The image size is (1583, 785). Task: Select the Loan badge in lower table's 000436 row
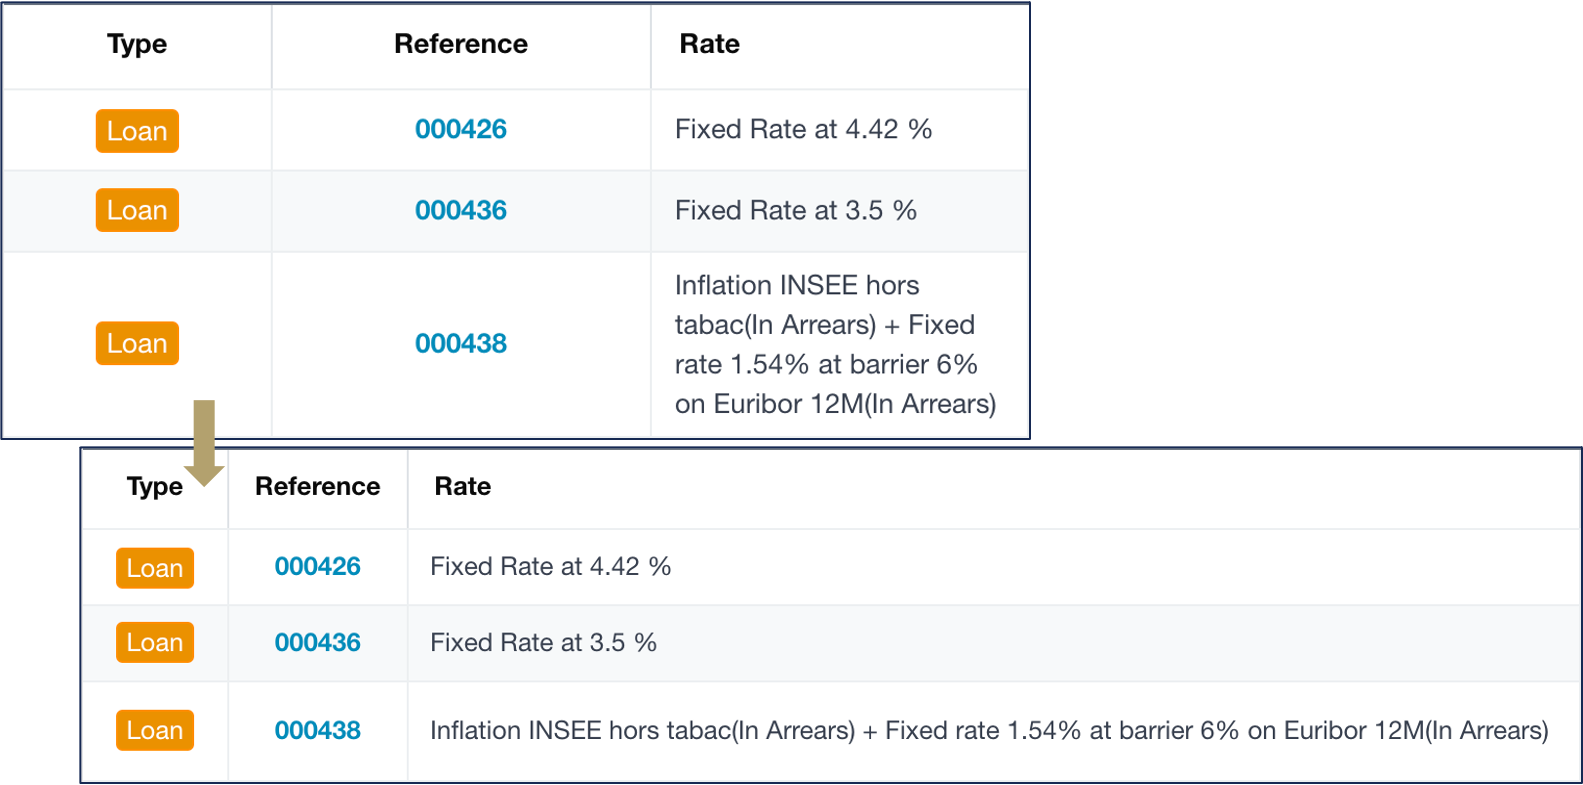[155, 642]
